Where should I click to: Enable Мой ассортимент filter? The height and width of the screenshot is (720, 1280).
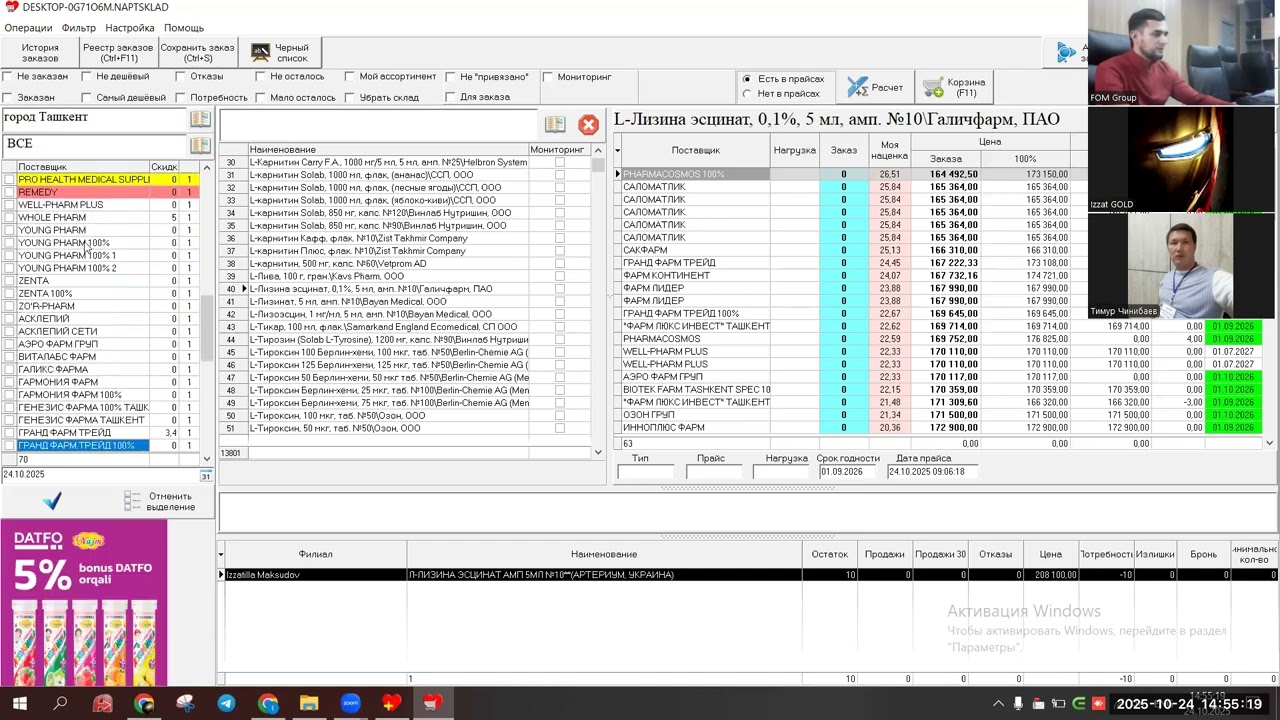[350, 76]
